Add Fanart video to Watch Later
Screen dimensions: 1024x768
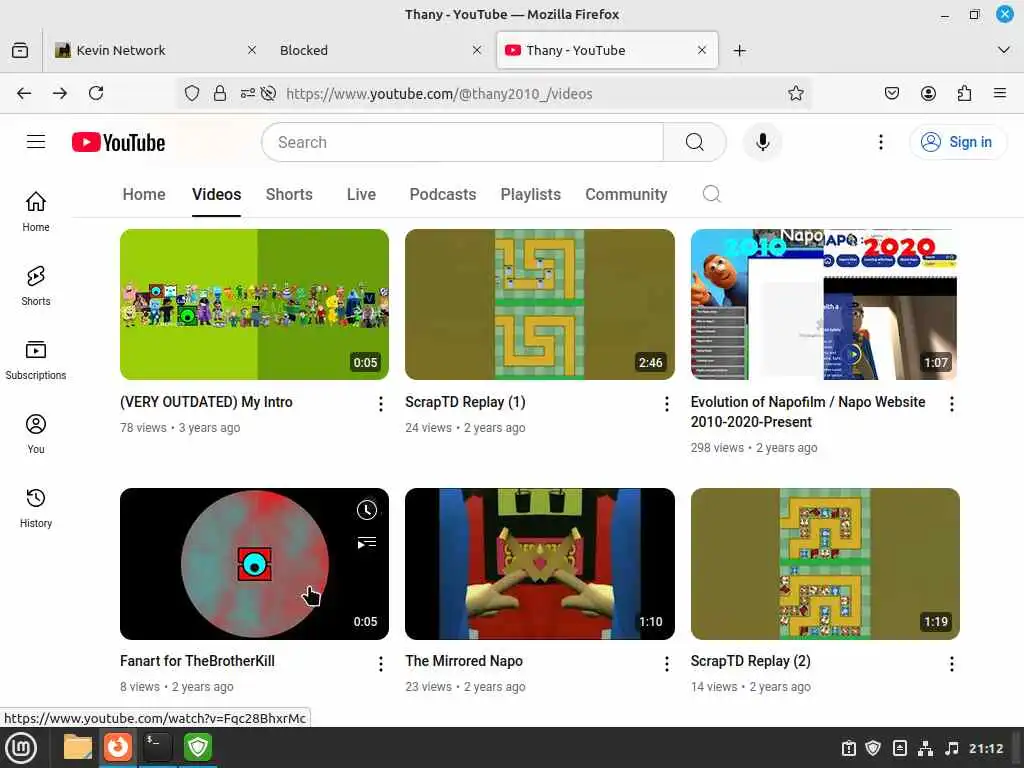(x=366, y=510)
